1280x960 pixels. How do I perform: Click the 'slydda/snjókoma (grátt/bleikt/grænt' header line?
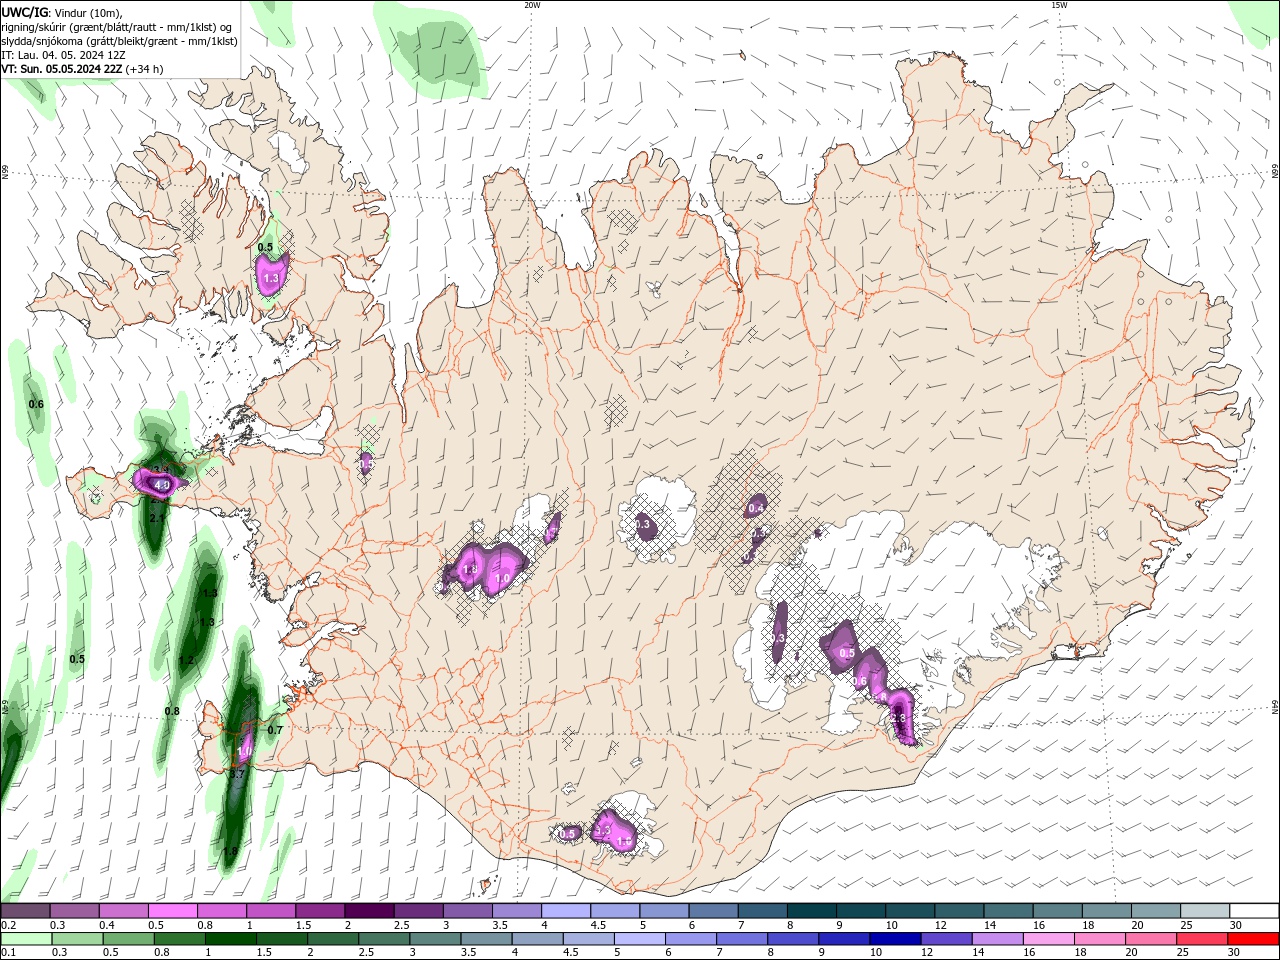[x=120, y=41]
